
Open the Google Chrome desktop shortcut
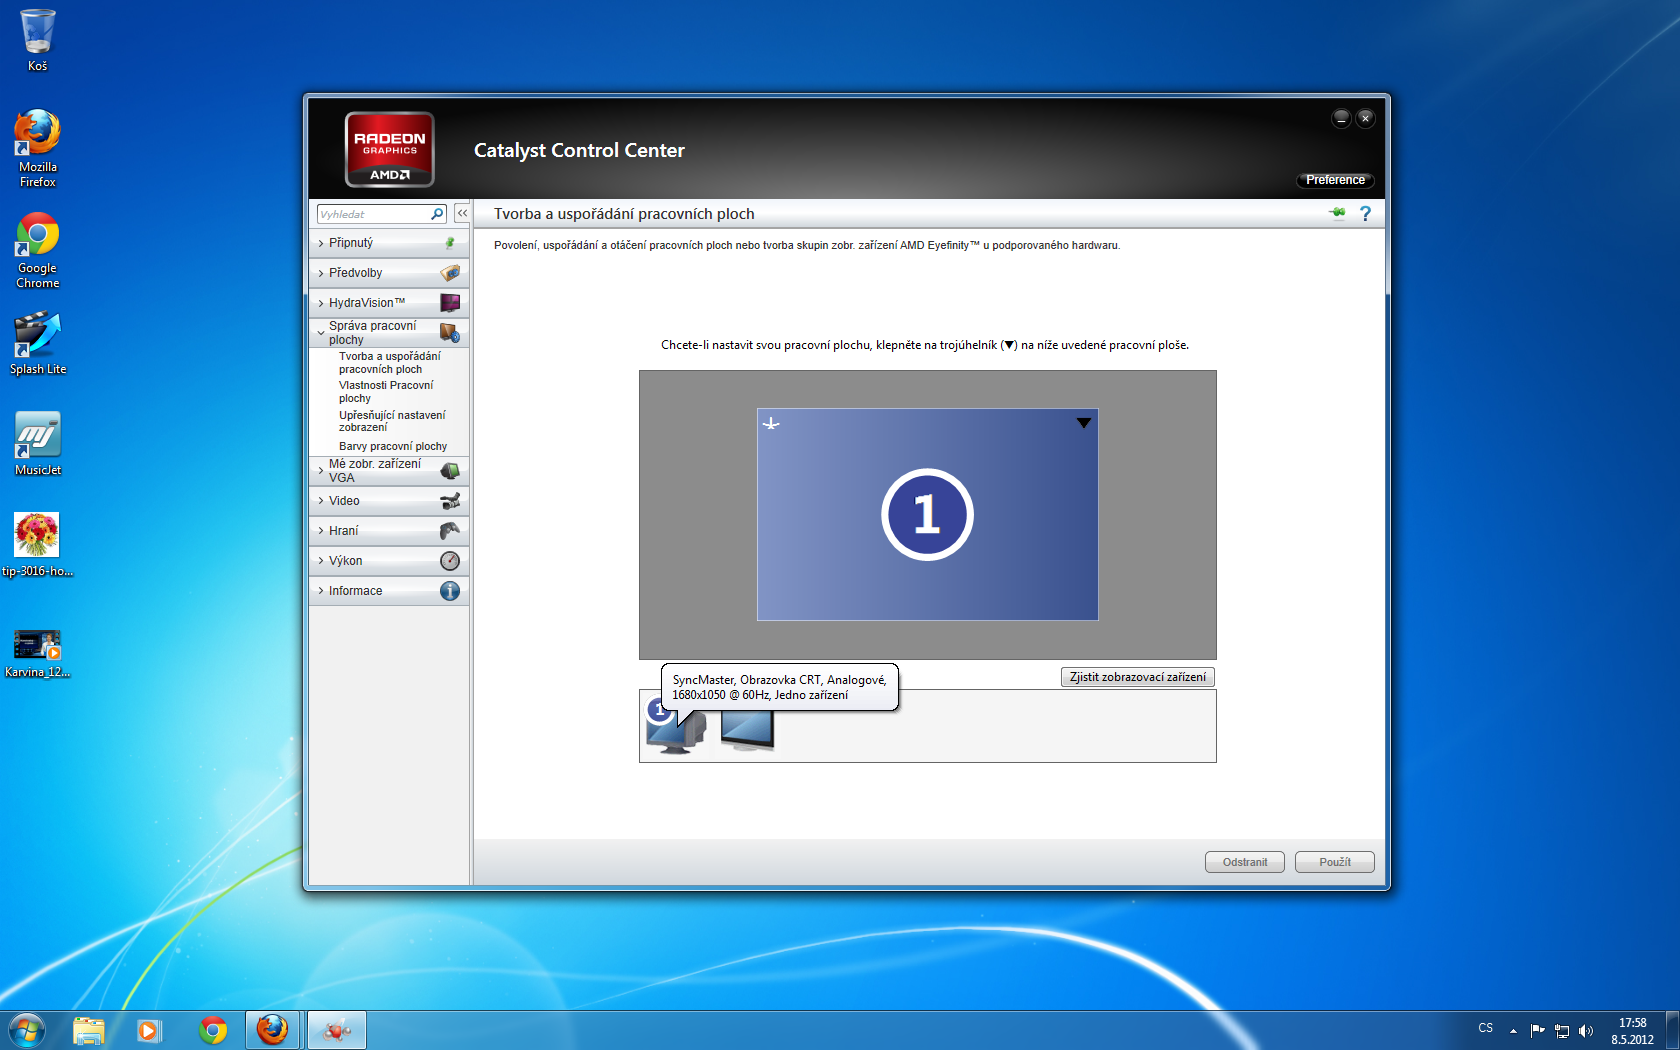coord(37,250)
